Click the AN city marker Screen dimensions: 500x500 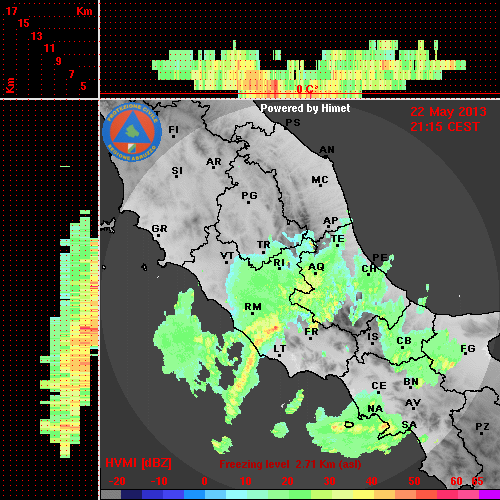pos(327,151)
